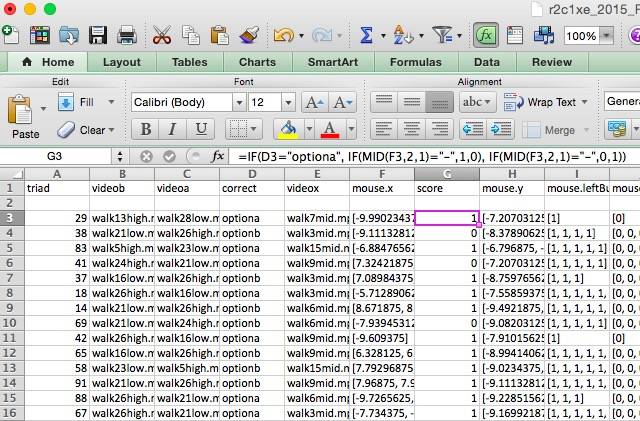Align text right

tap(439, 130)
